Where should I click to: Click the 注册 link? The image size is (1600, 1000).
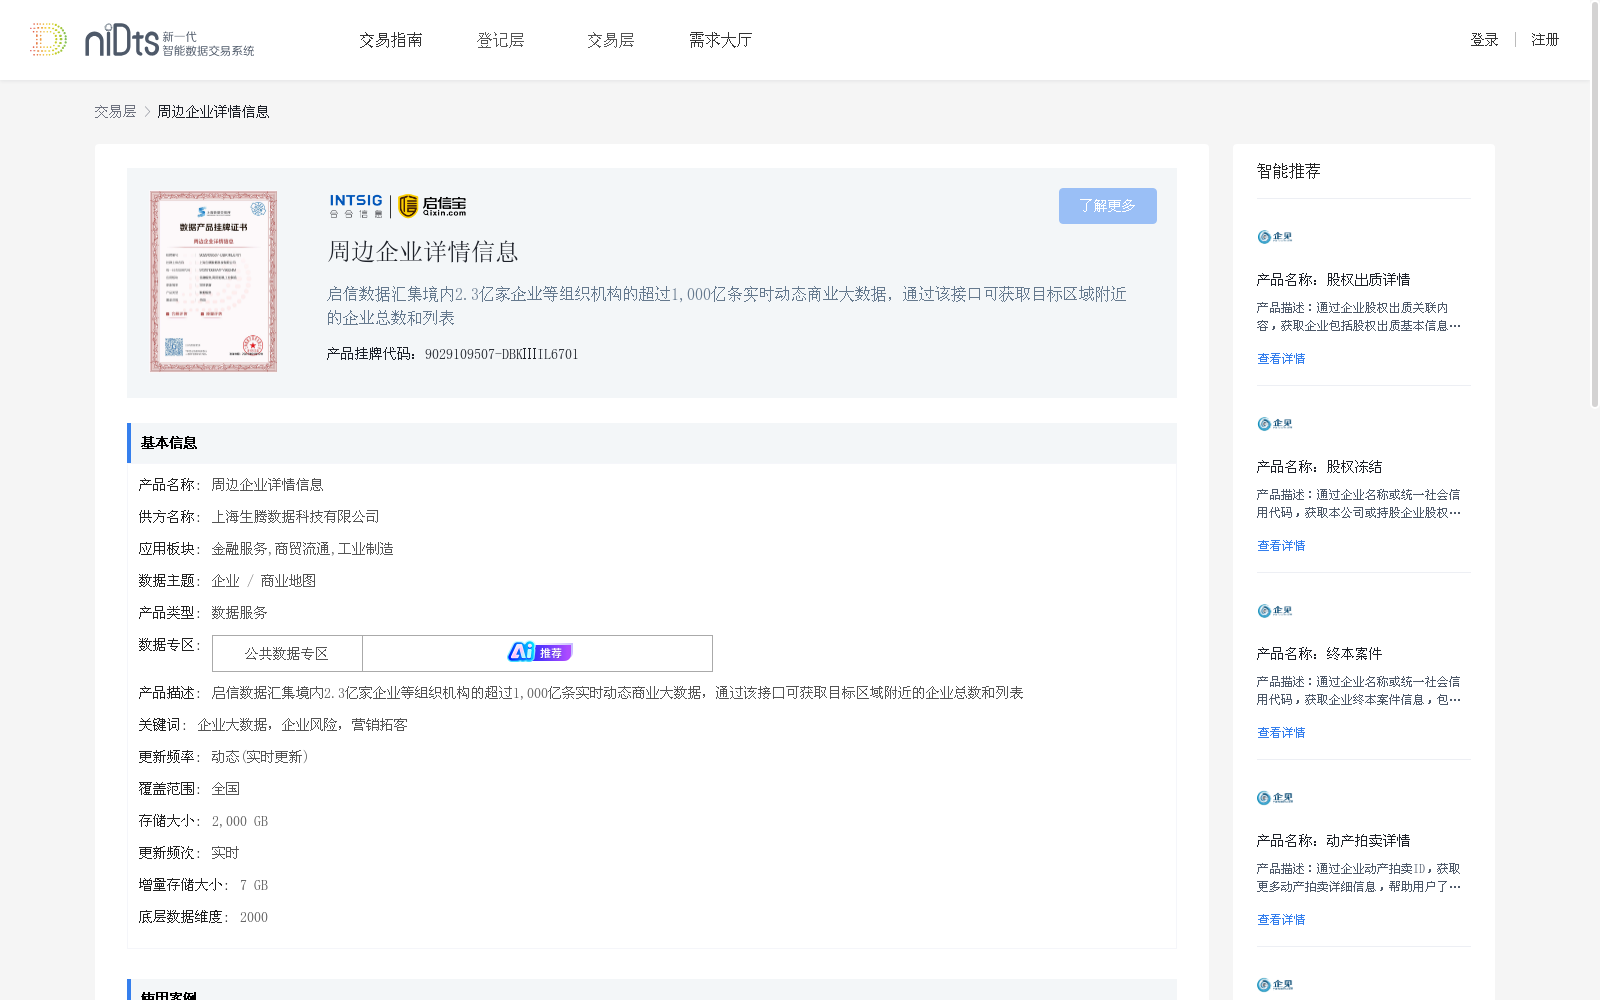tap(1545, 40)
